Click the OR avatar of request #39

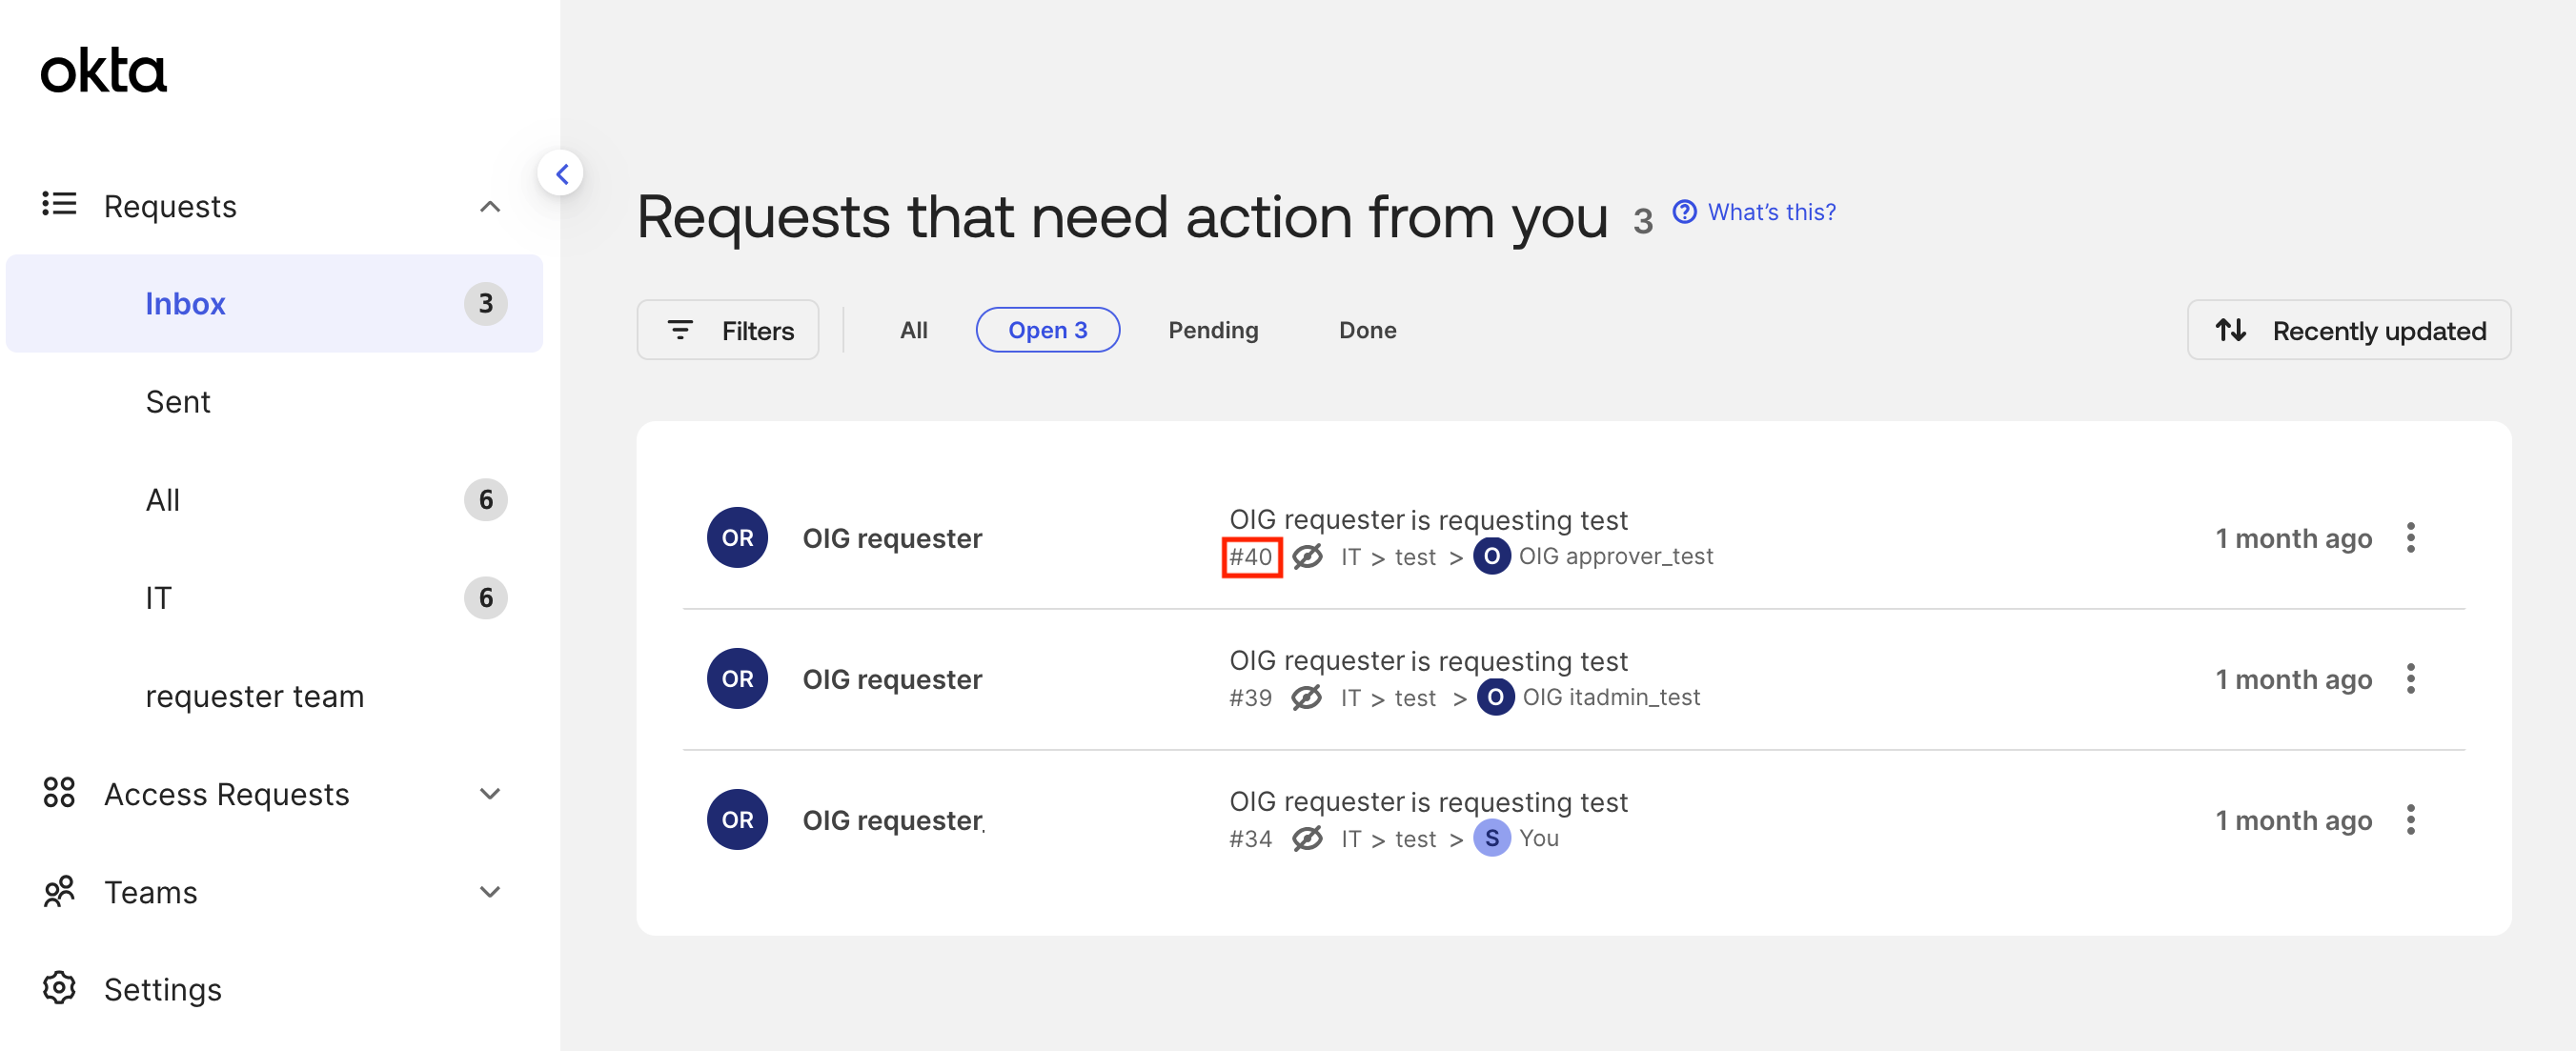pos(737,679)
